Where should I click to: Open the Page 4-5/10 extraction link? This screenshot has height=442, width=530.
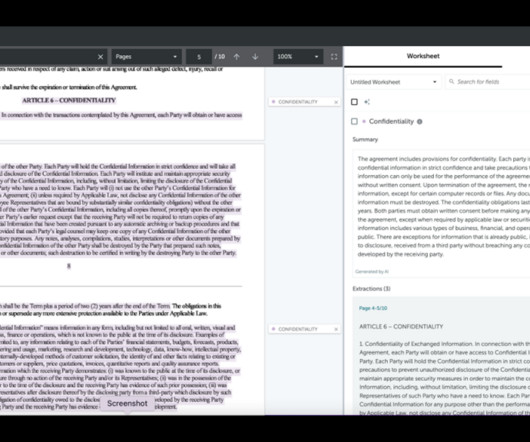(373, 308)
